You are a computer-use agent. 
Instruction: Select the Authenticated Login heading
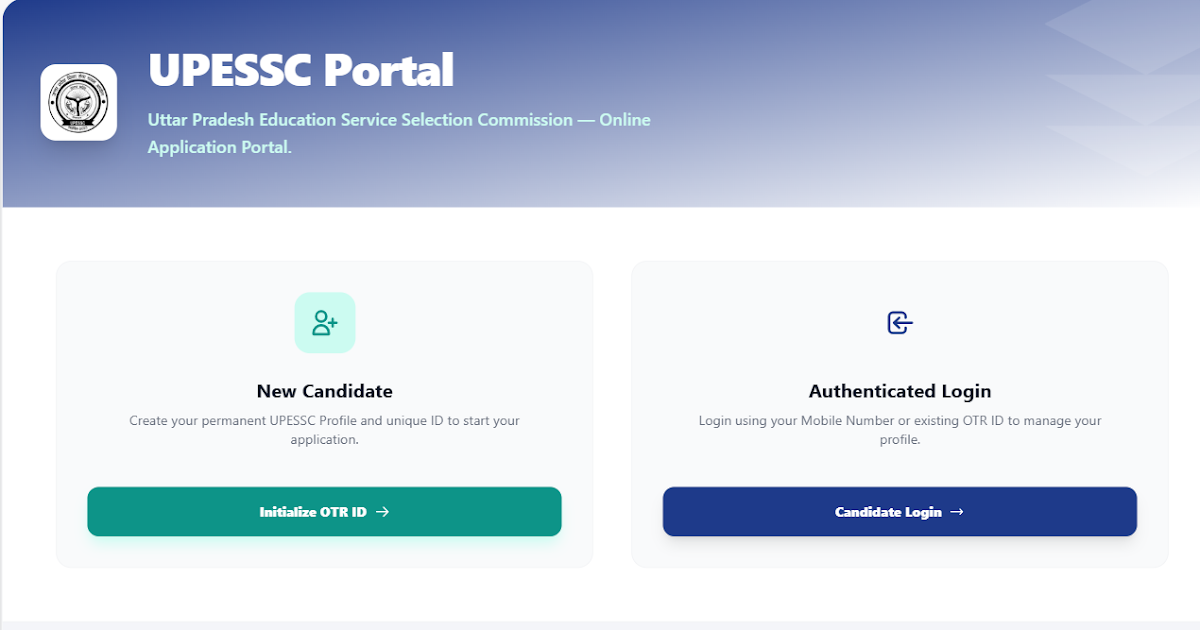tap(900, 391)
